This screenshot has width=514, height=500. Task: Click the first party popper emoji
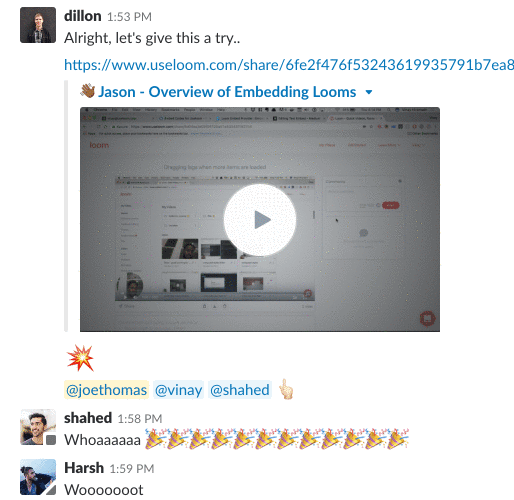156,439
